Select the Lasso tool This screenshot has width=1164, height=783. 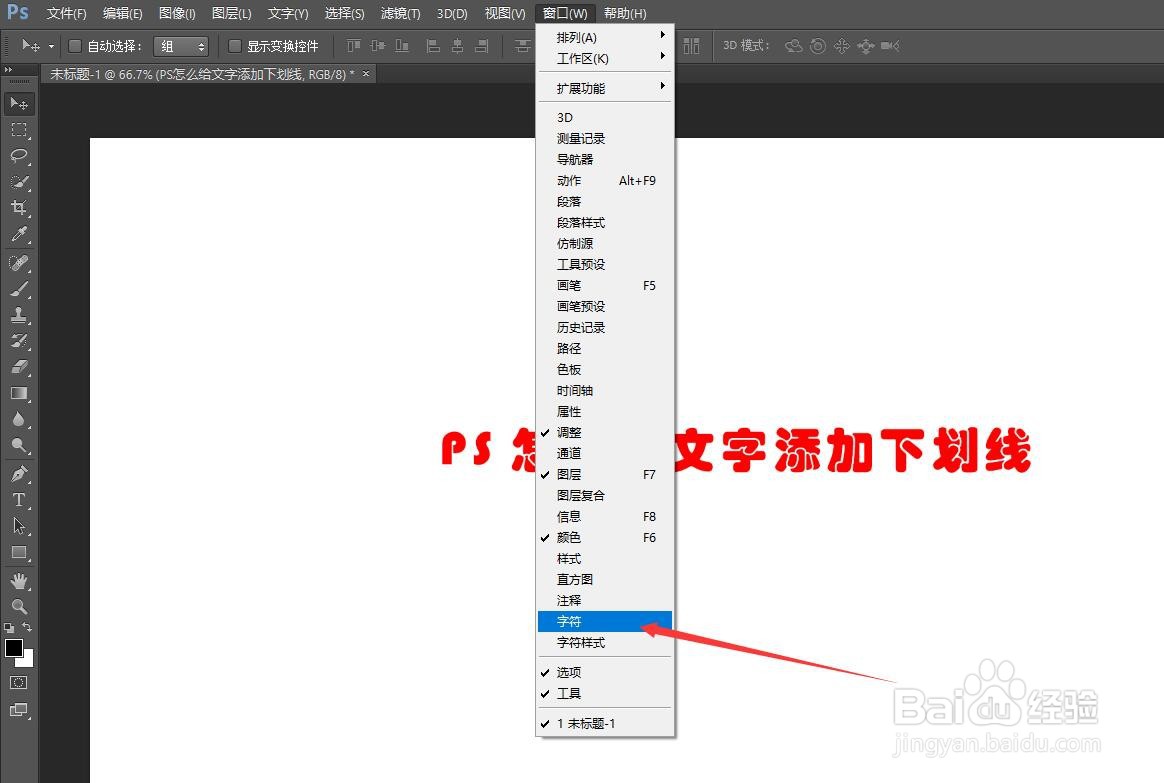coord(19,156)
